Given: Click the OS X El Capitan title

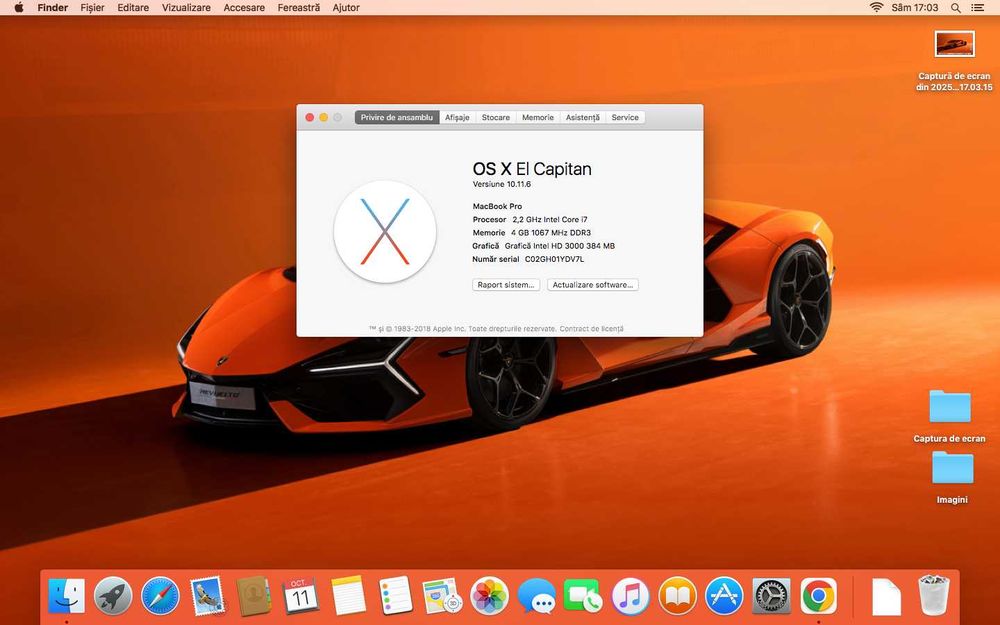Looking at the screenshot, I should point(532,169).
